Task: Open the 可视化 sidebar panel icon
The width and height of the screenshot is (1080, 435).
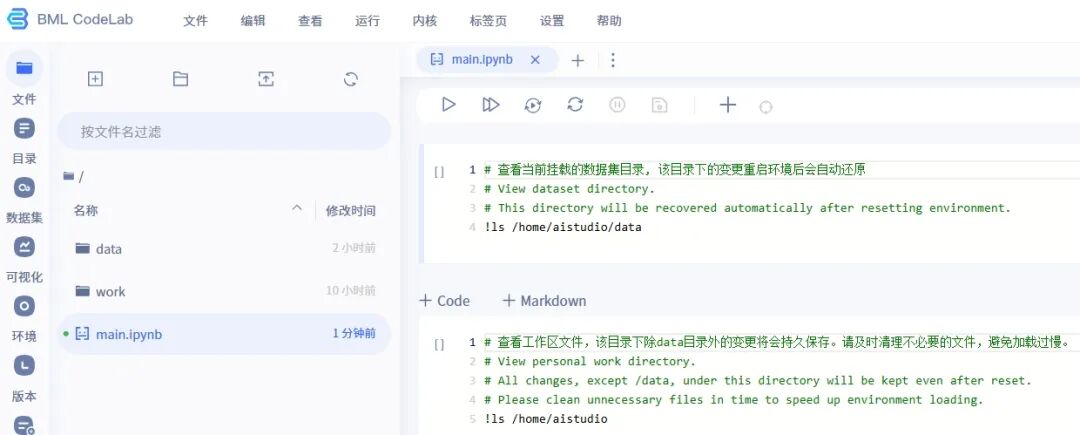Action: click(x=24, y=246)
